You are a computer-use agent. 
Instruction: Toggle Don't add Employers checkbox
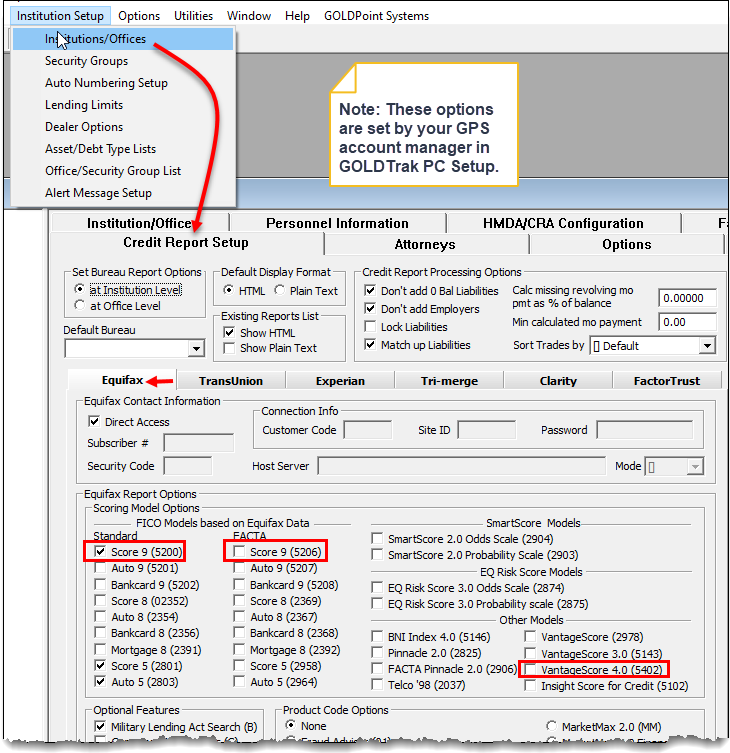pyautogui.click(x=370, y=308)
